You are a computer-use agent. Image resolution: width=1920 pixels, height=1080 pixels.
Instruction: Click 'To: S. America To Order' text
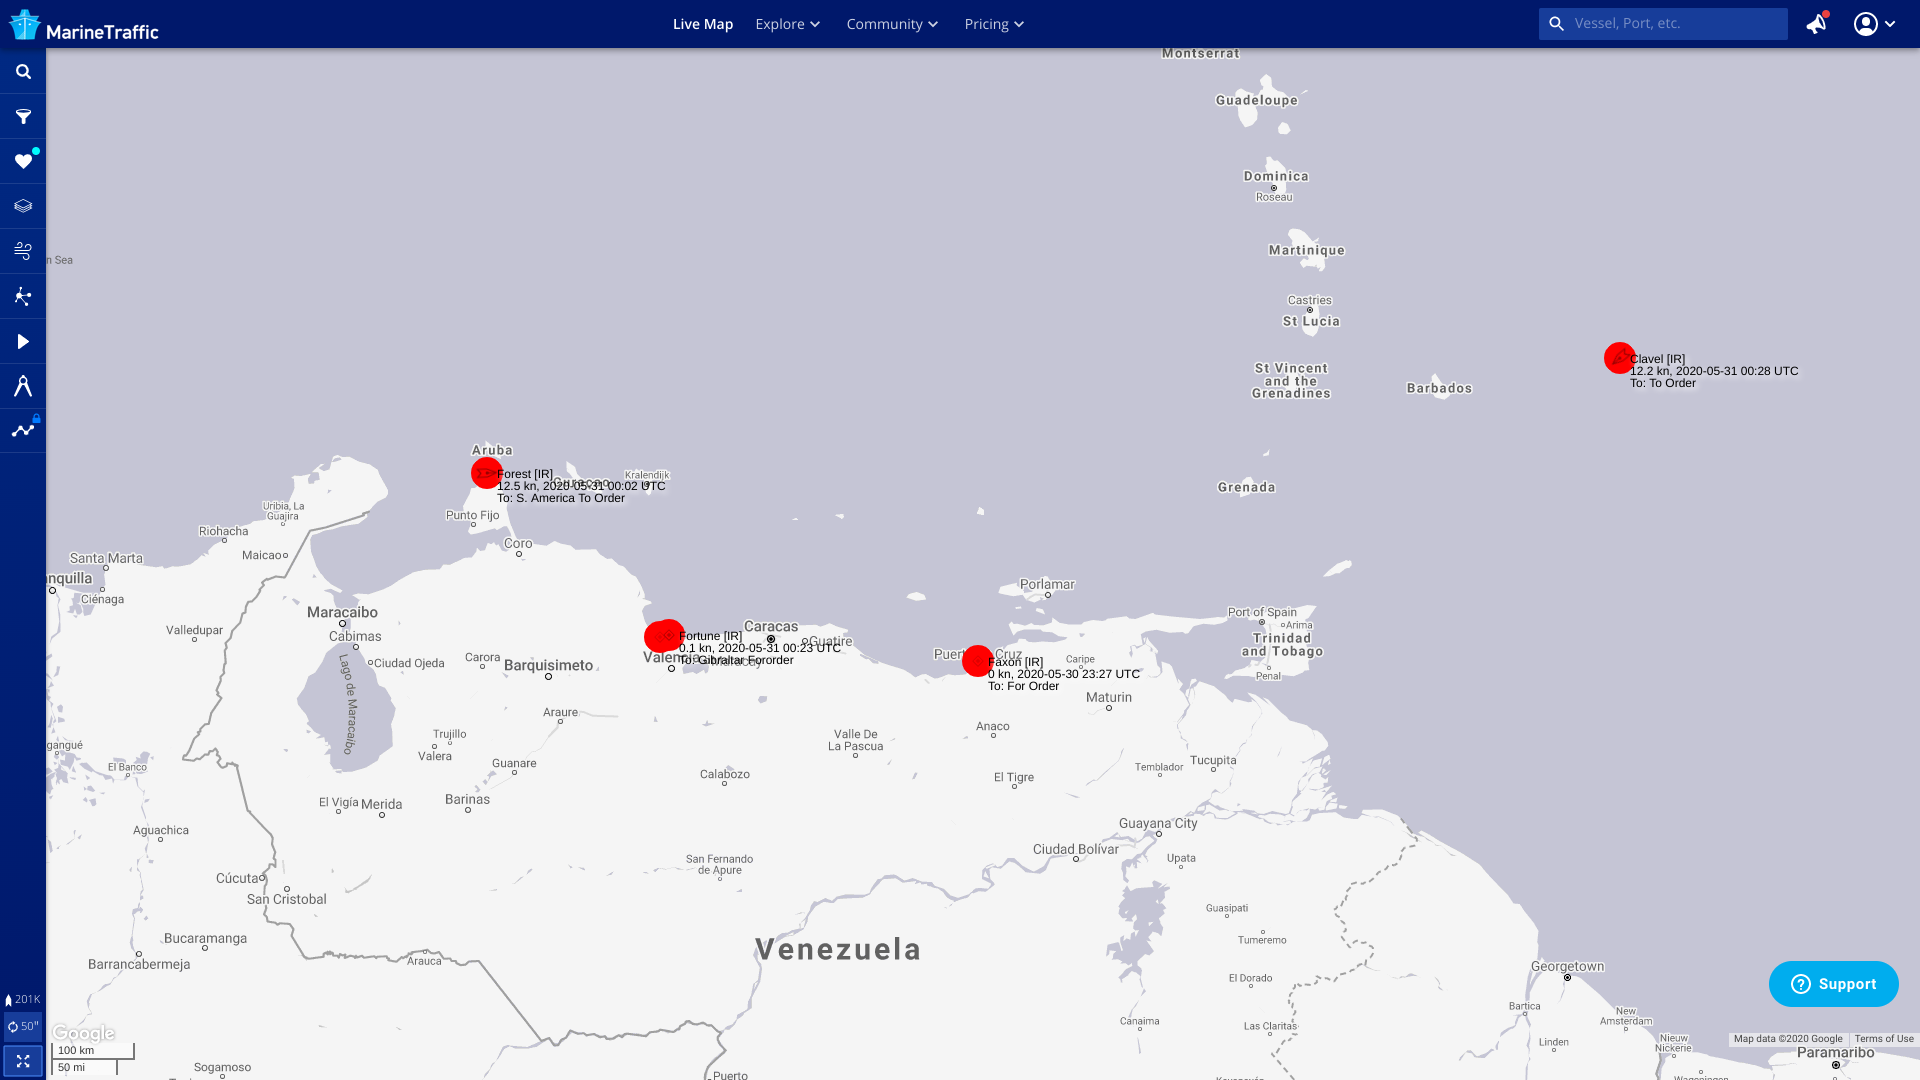coord(561,498)
